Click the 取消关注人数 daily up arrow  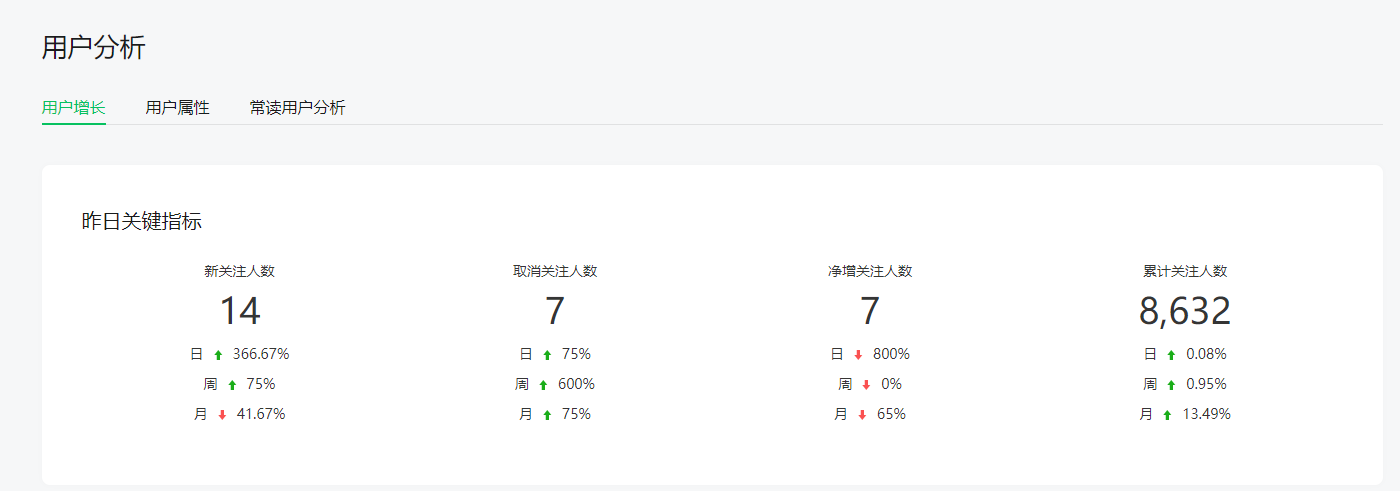547,355
